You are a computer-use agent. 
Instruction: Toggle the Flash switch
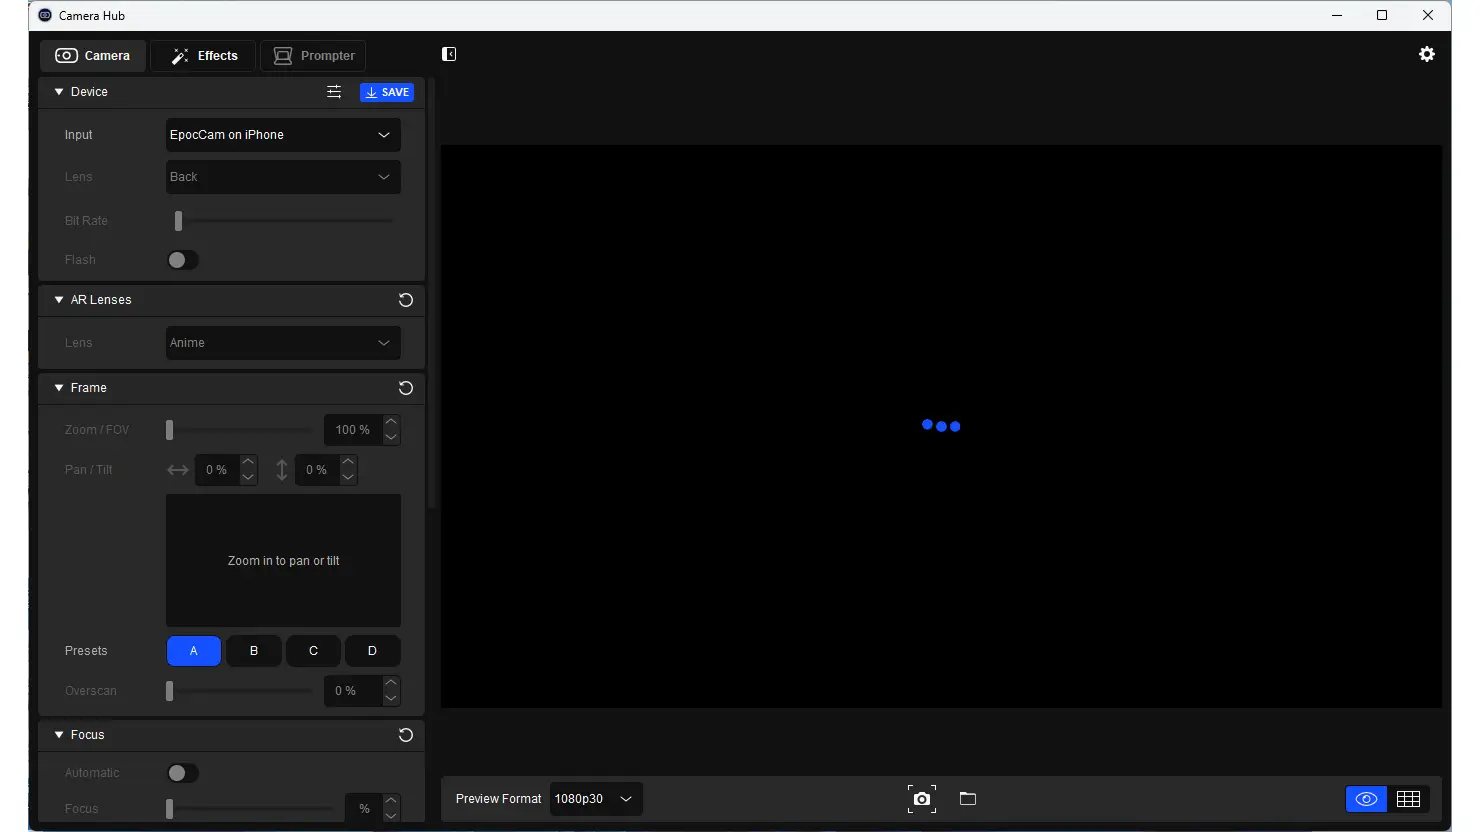coord(182,260)
